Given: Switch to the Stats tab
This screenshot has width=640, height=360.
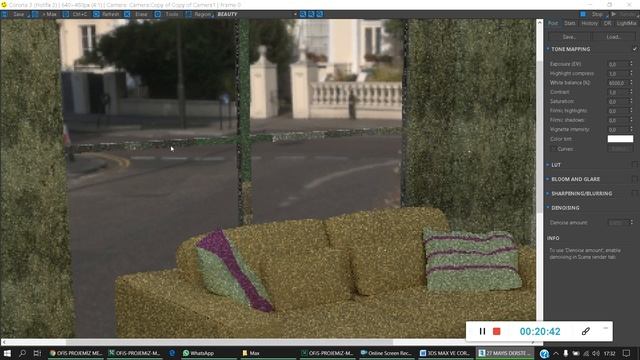Looking at the screenshot, I should 570,24.
